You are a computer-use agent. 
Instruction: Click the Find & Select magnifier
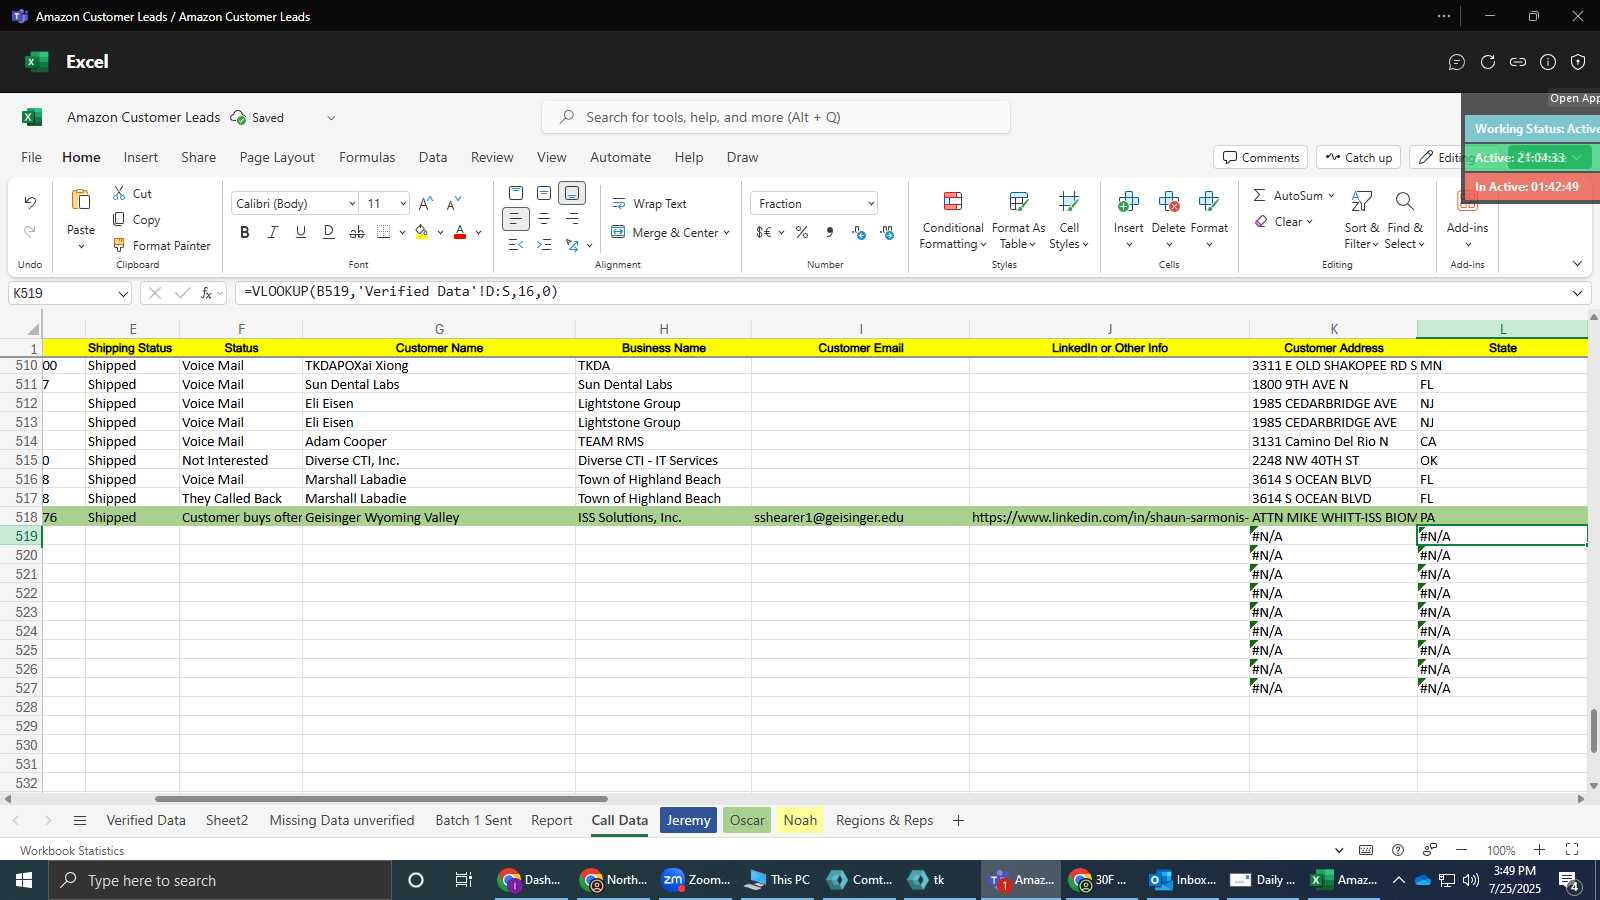click(x=1405, y=202)
